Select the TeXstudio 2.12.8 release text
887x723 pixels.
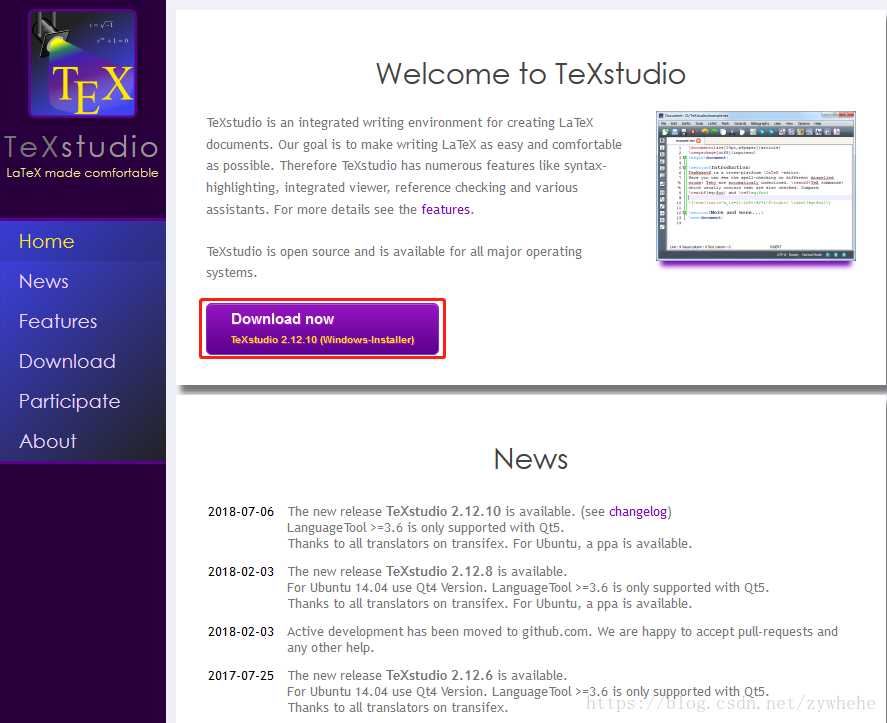click(x=439, y=571)
